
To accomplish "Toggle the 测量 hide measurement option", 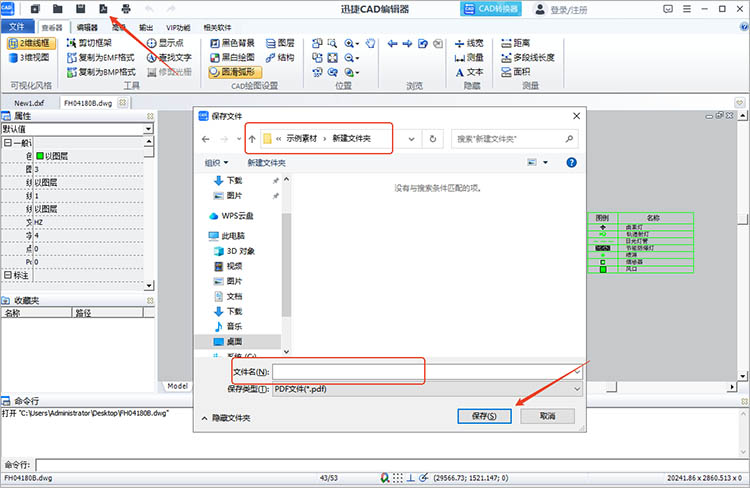I will [x=469, y=58].
